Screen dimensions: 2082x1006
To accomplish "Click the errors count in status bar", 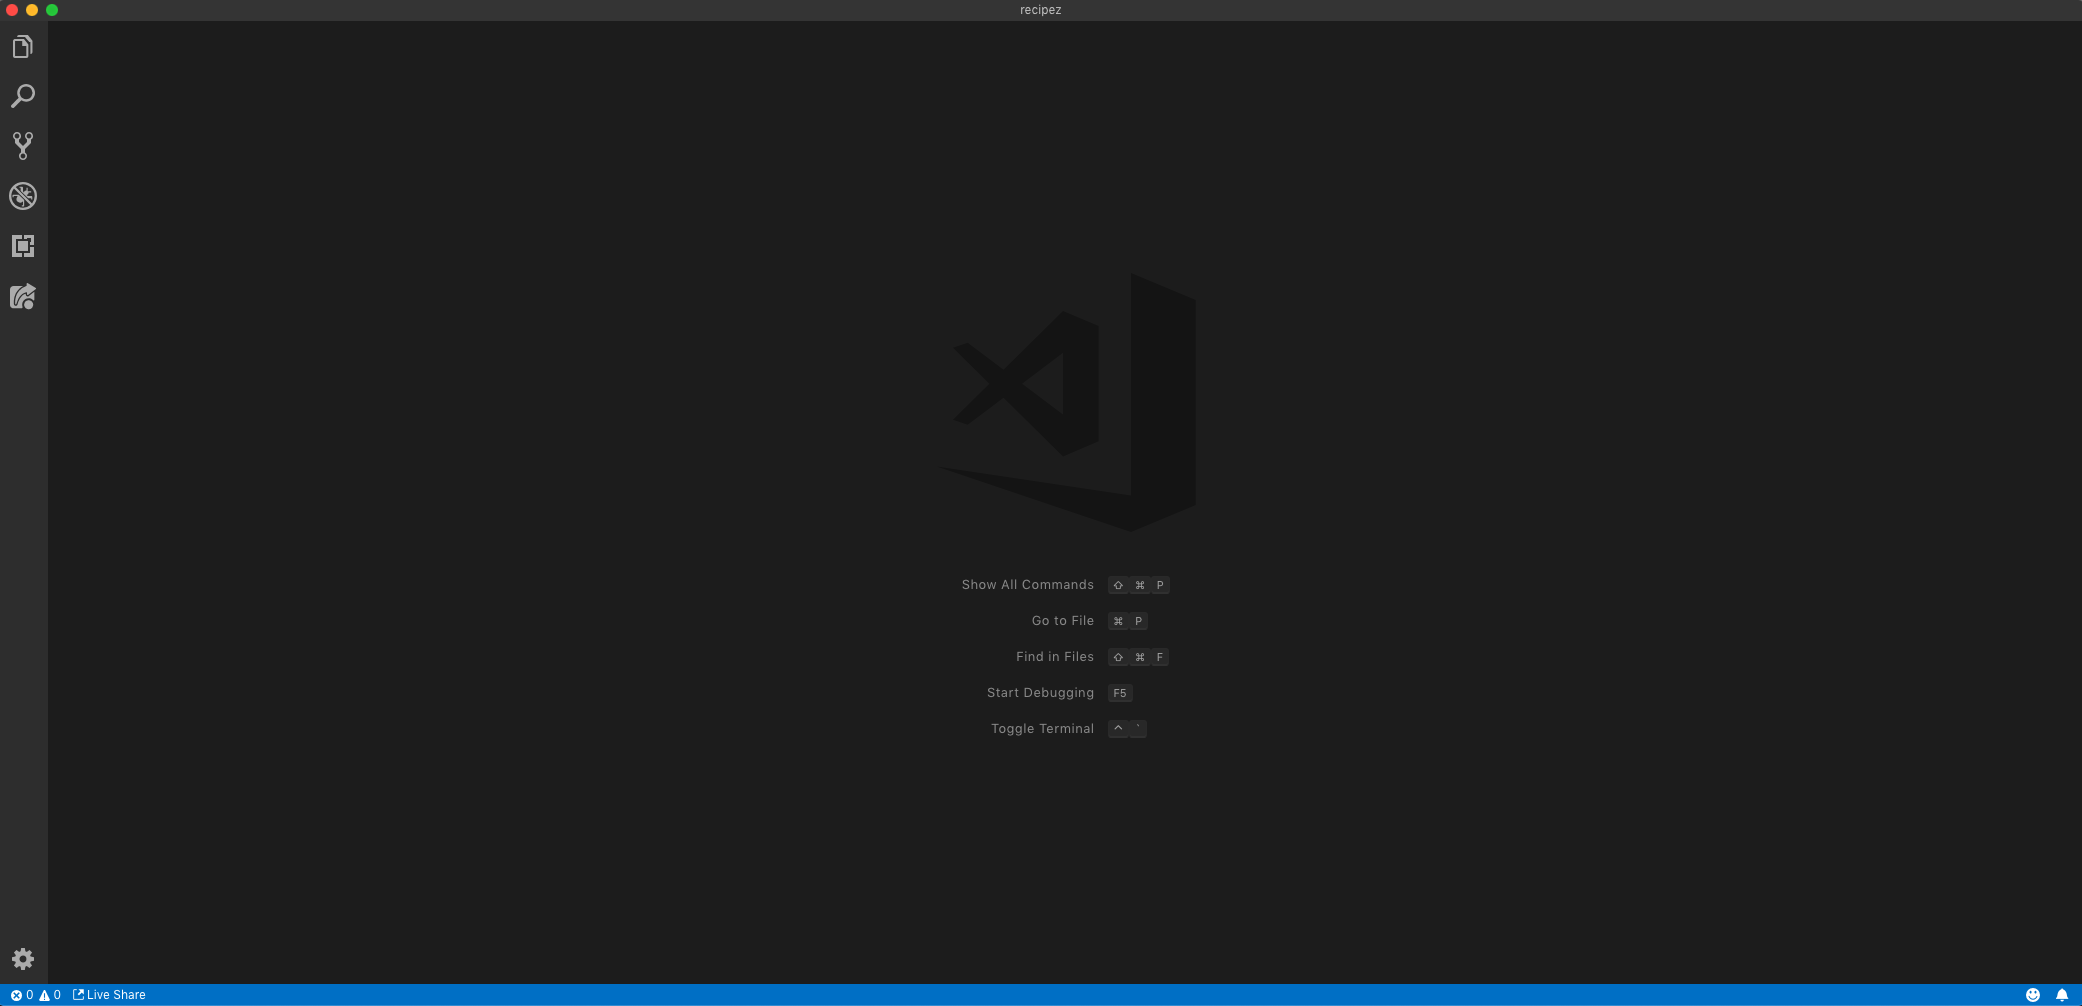I will click(x=22, y=995).
